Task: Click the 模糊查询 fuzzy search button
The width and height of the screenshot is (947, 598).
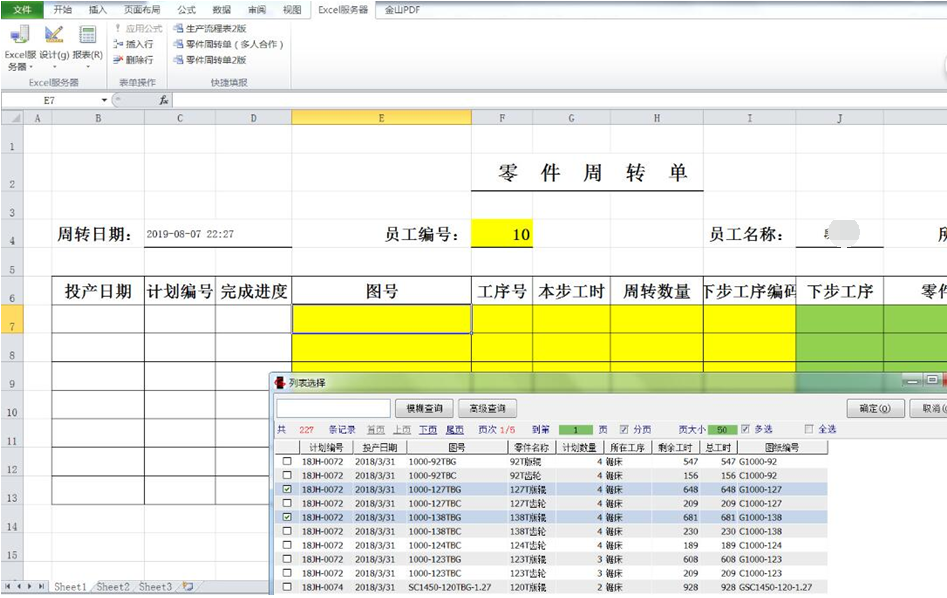Action: point(424,408)
